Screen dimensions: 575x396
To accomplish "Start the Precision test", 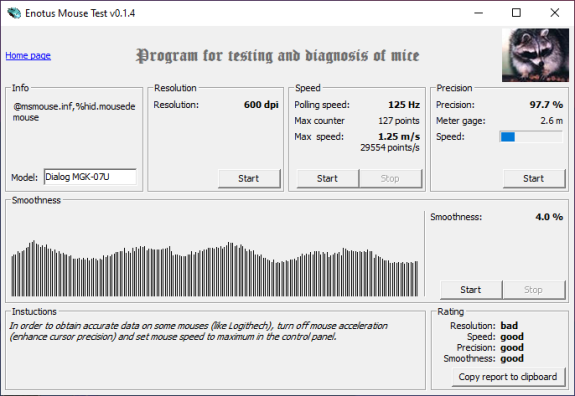I will (534, 179).
